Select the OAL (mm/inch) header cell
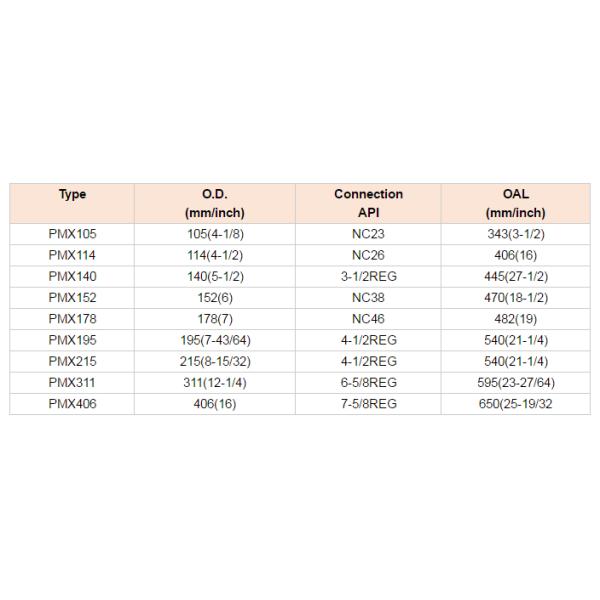 (515, 203)
